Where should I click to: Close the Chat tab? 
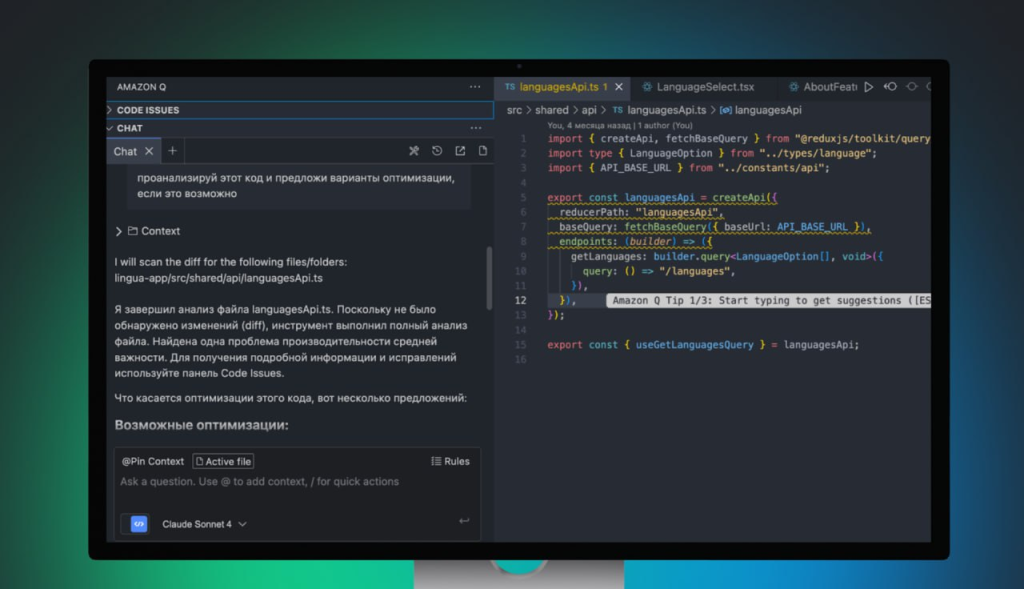click(149, 151)
